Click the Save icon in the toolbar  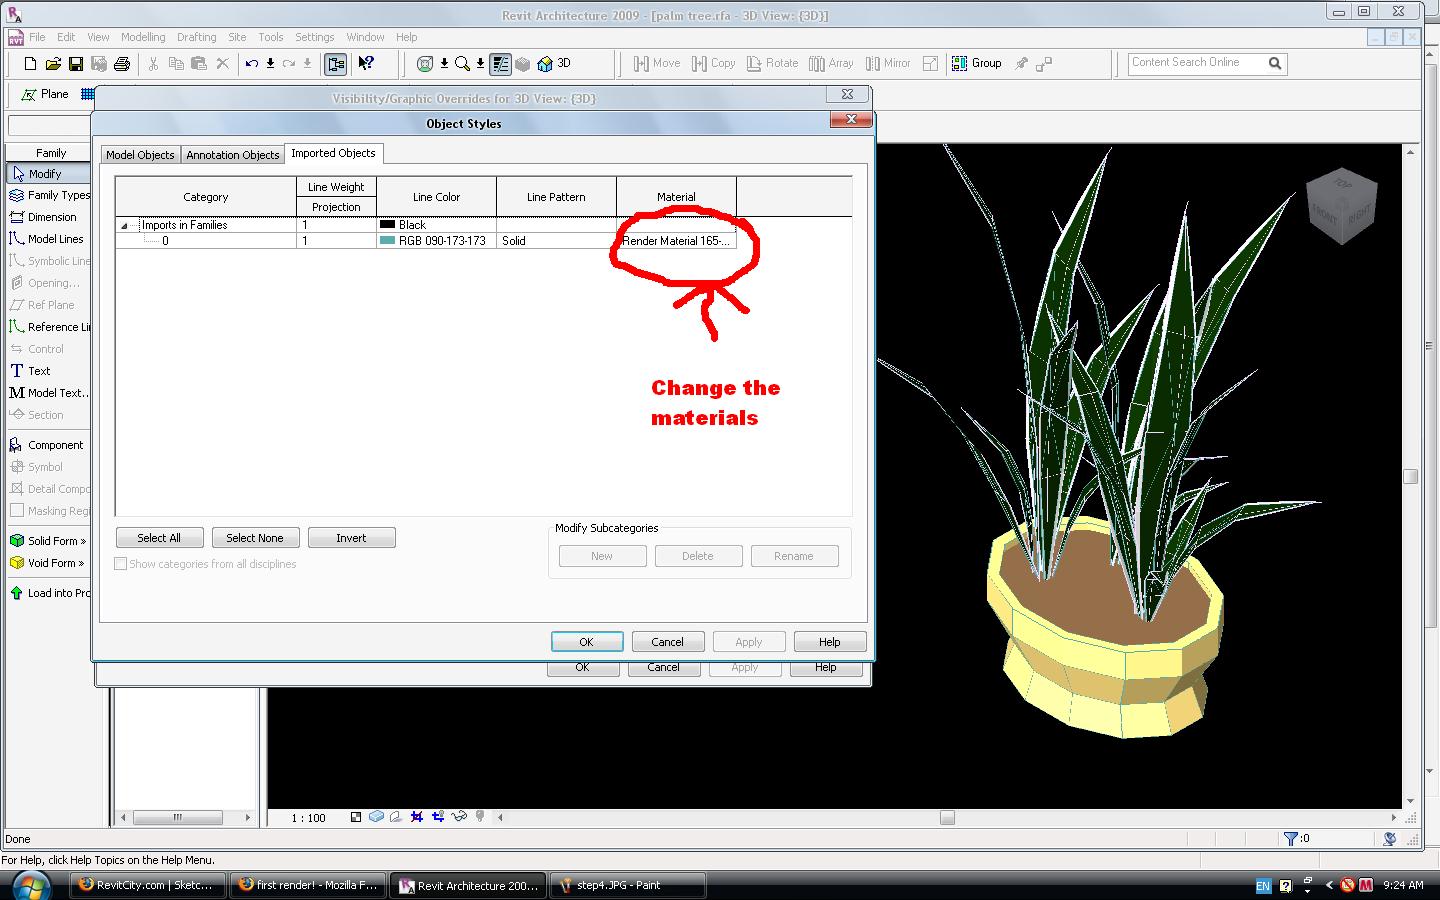click(x=75, y=64)
